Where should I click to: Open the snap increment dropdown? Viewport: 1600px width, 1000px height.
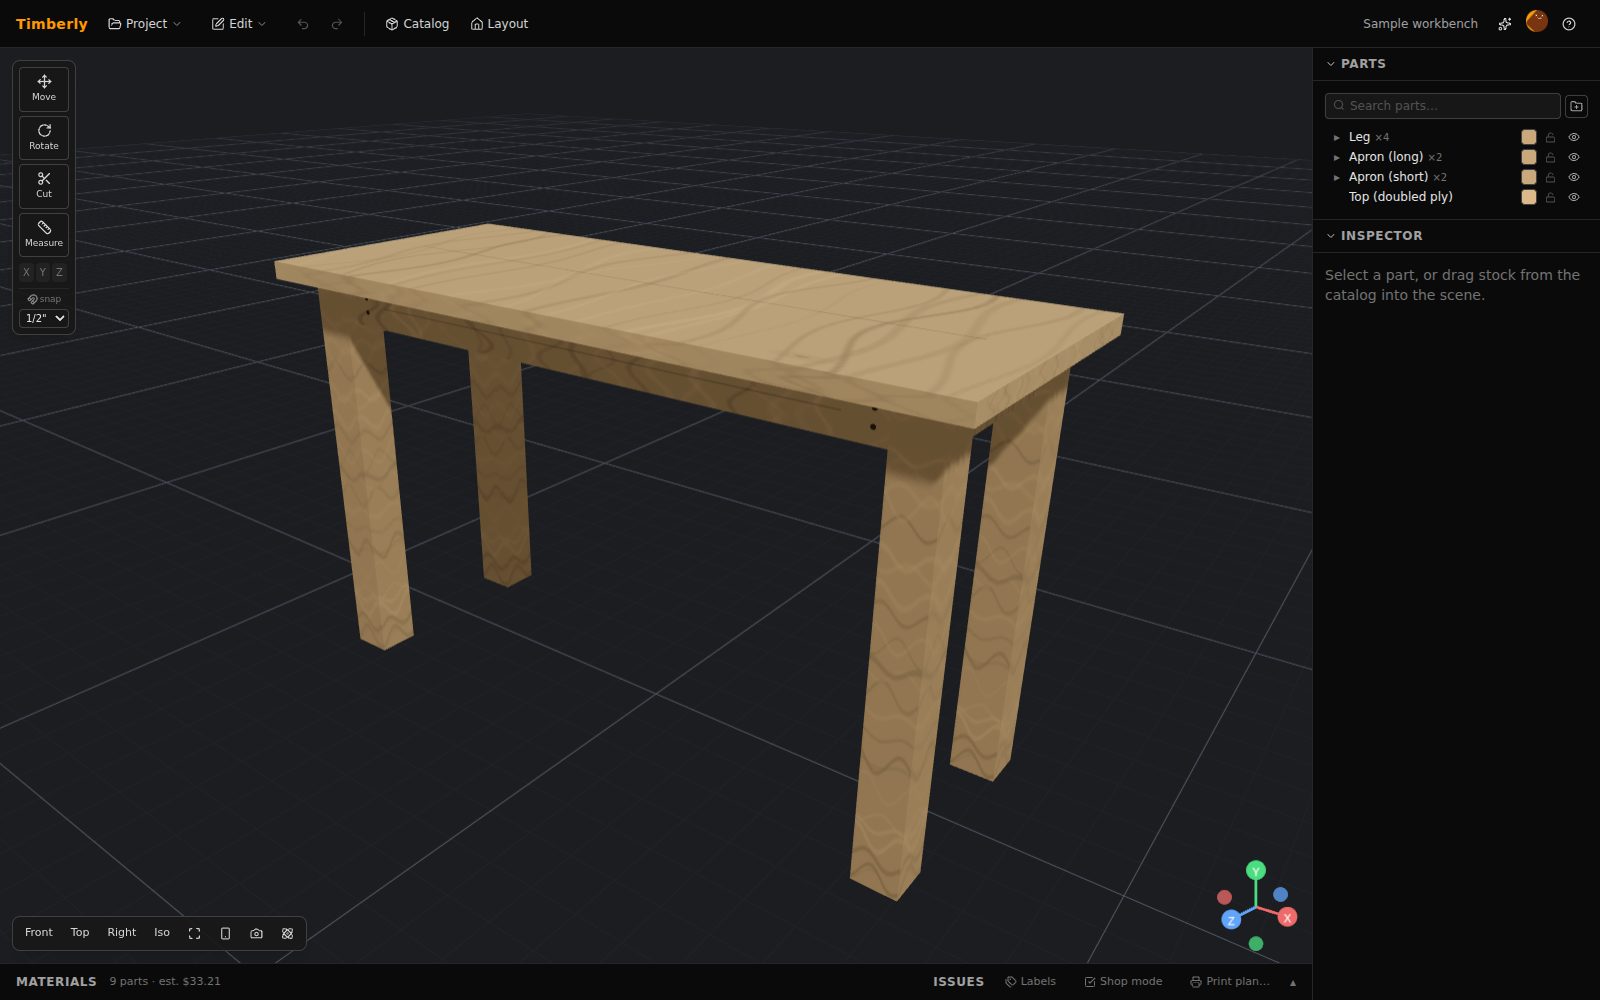44,318
